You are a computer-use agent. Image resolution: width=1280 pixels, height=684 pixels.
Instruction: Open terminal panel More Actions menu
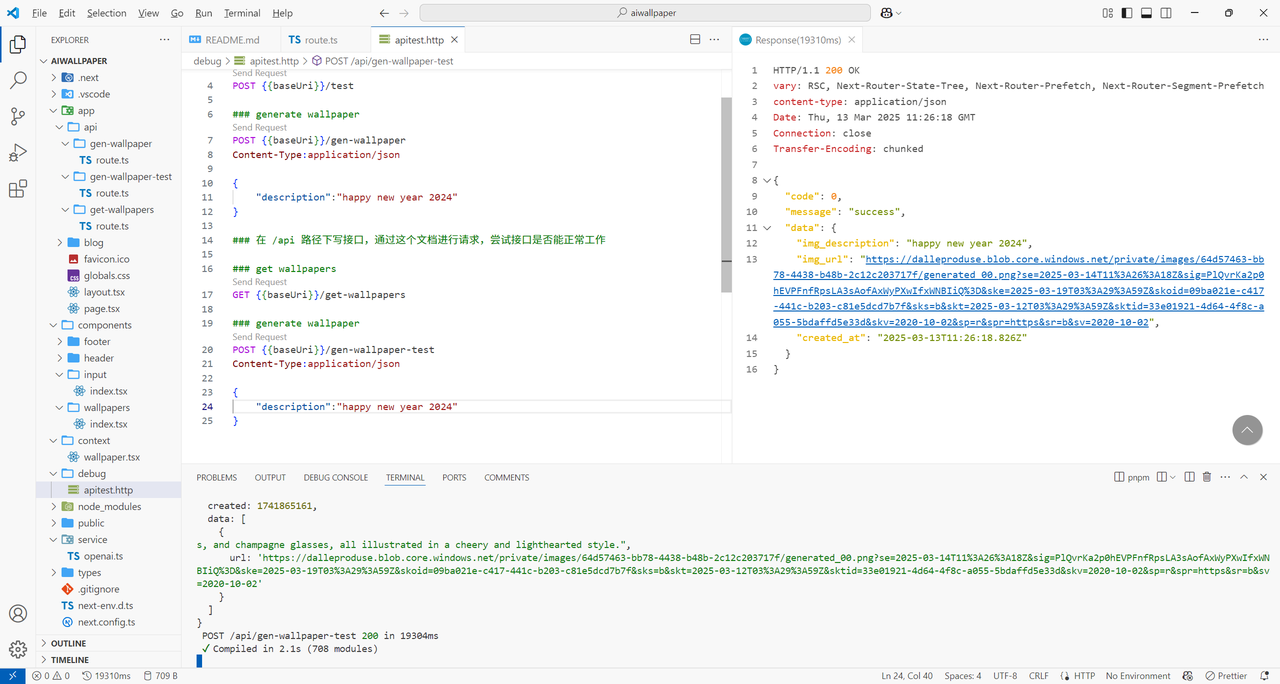tap(1226, 478)
